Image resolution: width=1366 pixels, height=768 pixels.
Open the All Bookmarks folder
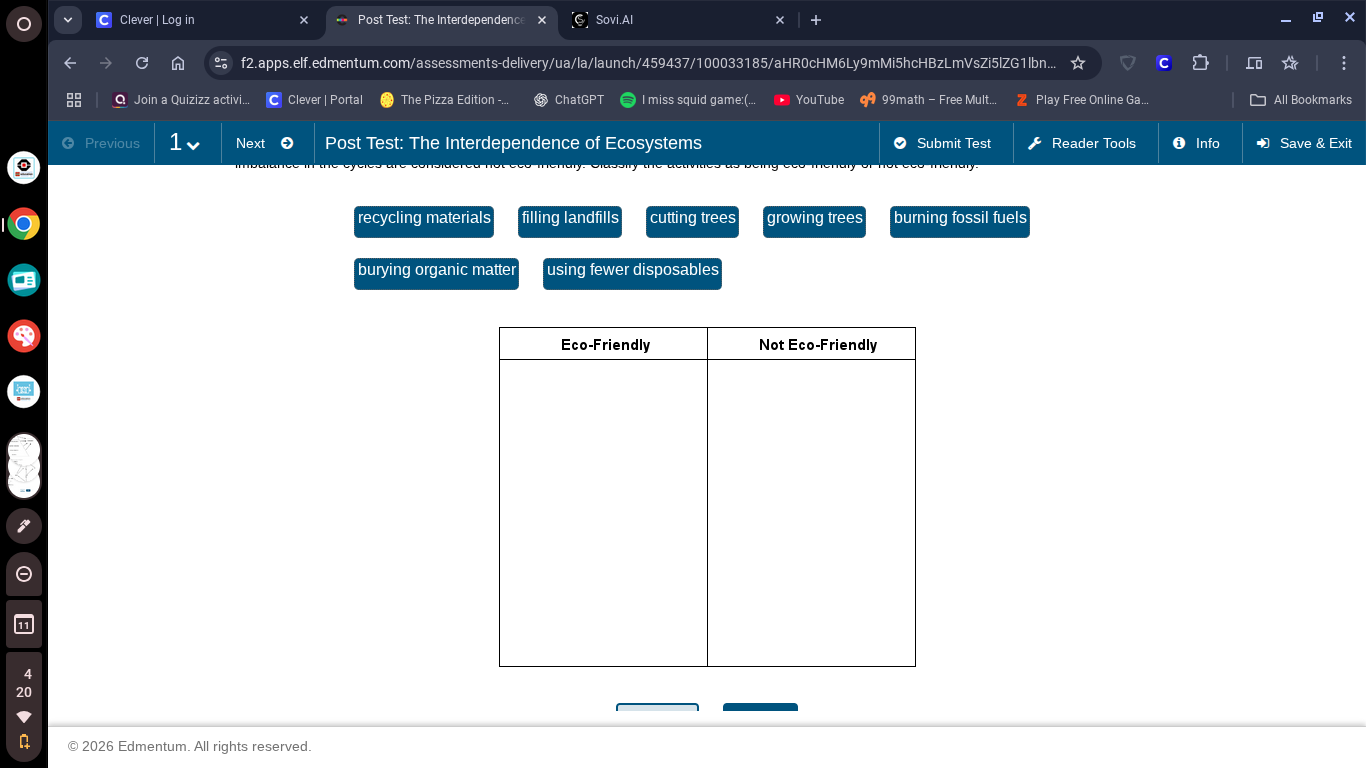[x=1301, y=99]
